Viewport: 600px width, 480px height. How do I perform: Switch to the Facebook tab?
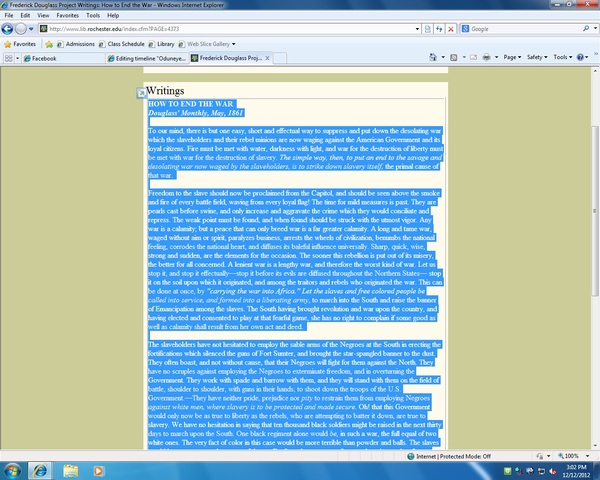63,58
